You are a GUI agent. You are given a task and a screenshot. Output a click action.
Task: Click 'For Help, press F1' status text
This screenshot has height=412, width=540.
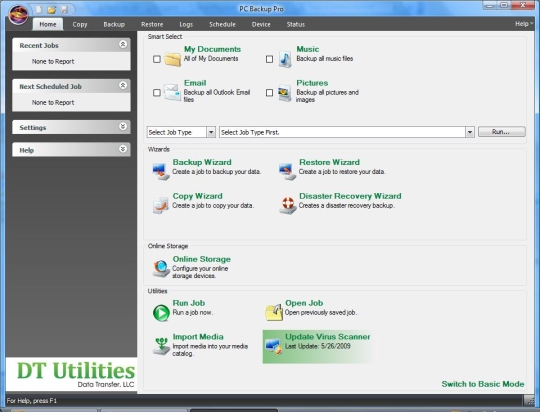click(32, 401)
